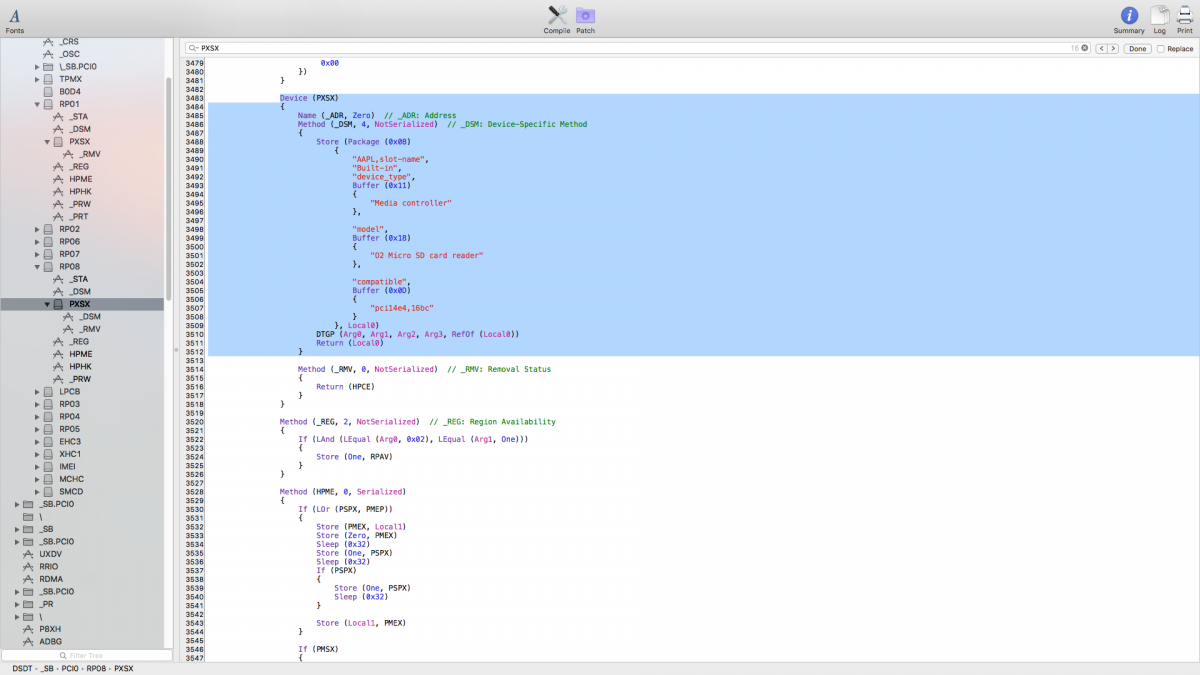Click DSDT in the bottom path bar
Viewport: 1200px width, 675px height.
(20, 668)
